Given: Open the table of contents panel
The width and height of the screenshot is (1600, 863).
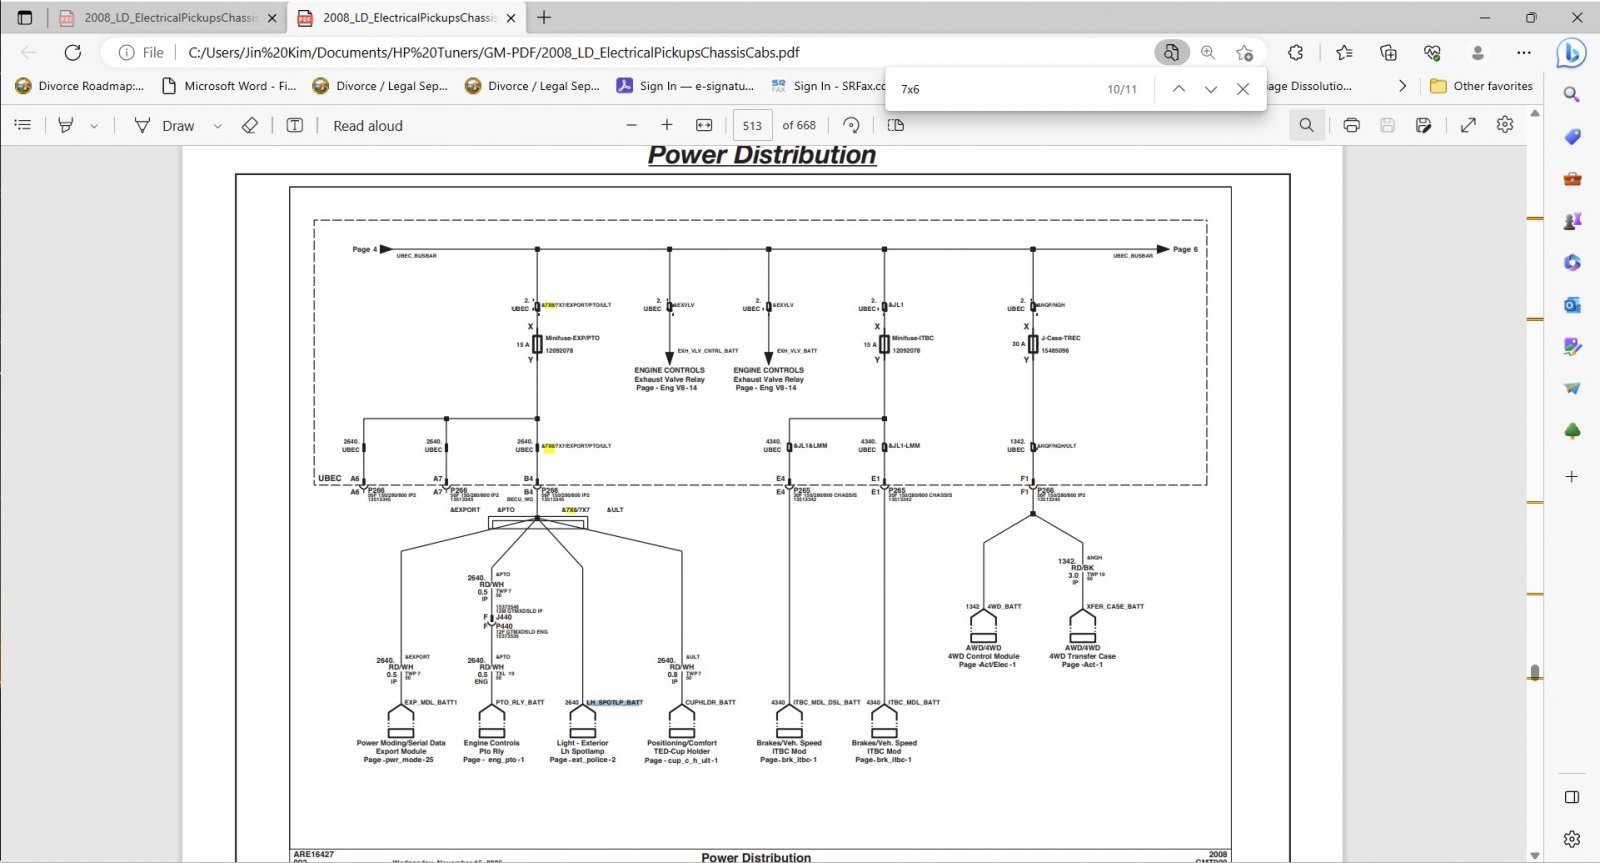Looking at the screenshot, I should pos(23,125).
